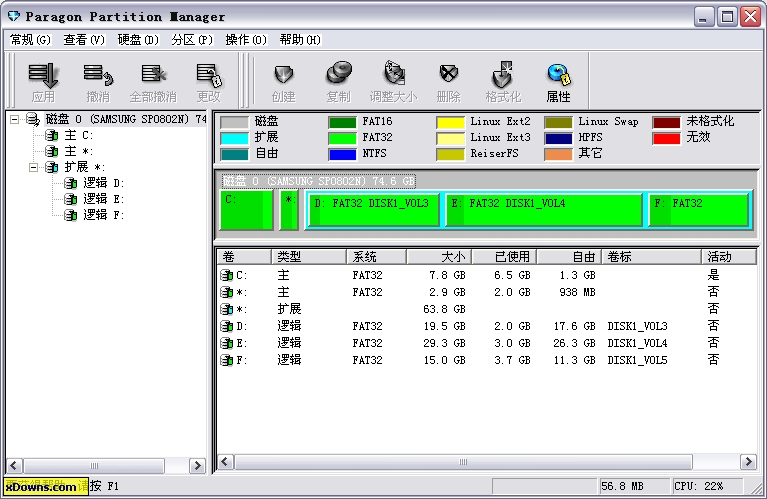This screenshot has height=499, width=767.
Task: Click the volume icon of row E: in table
Action: [226, 343]
